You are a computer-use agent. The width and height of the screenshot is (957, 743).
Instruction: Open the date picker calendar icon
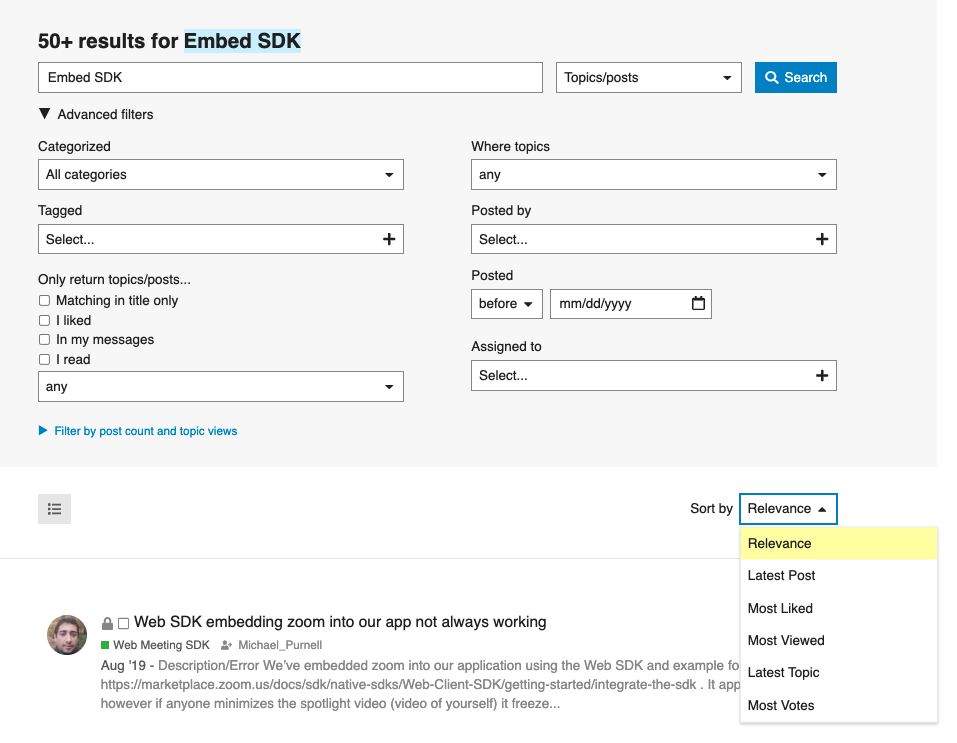click(x=699, y=303)
